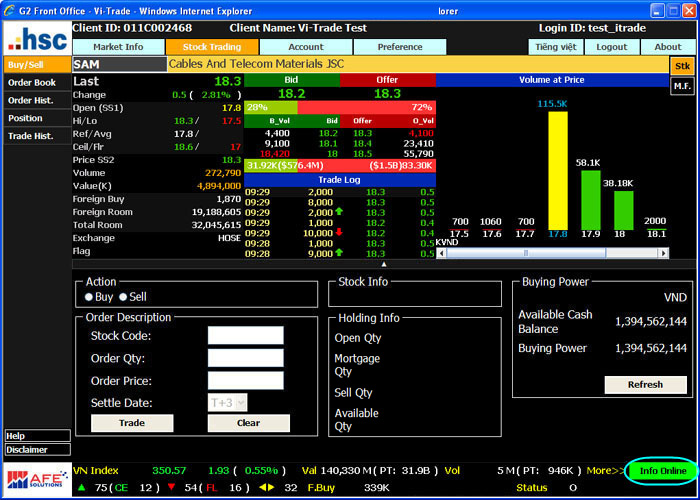Click the AFE Solutions logo
The height and width of the screenshot is (500, 700).
coord(38,480)
